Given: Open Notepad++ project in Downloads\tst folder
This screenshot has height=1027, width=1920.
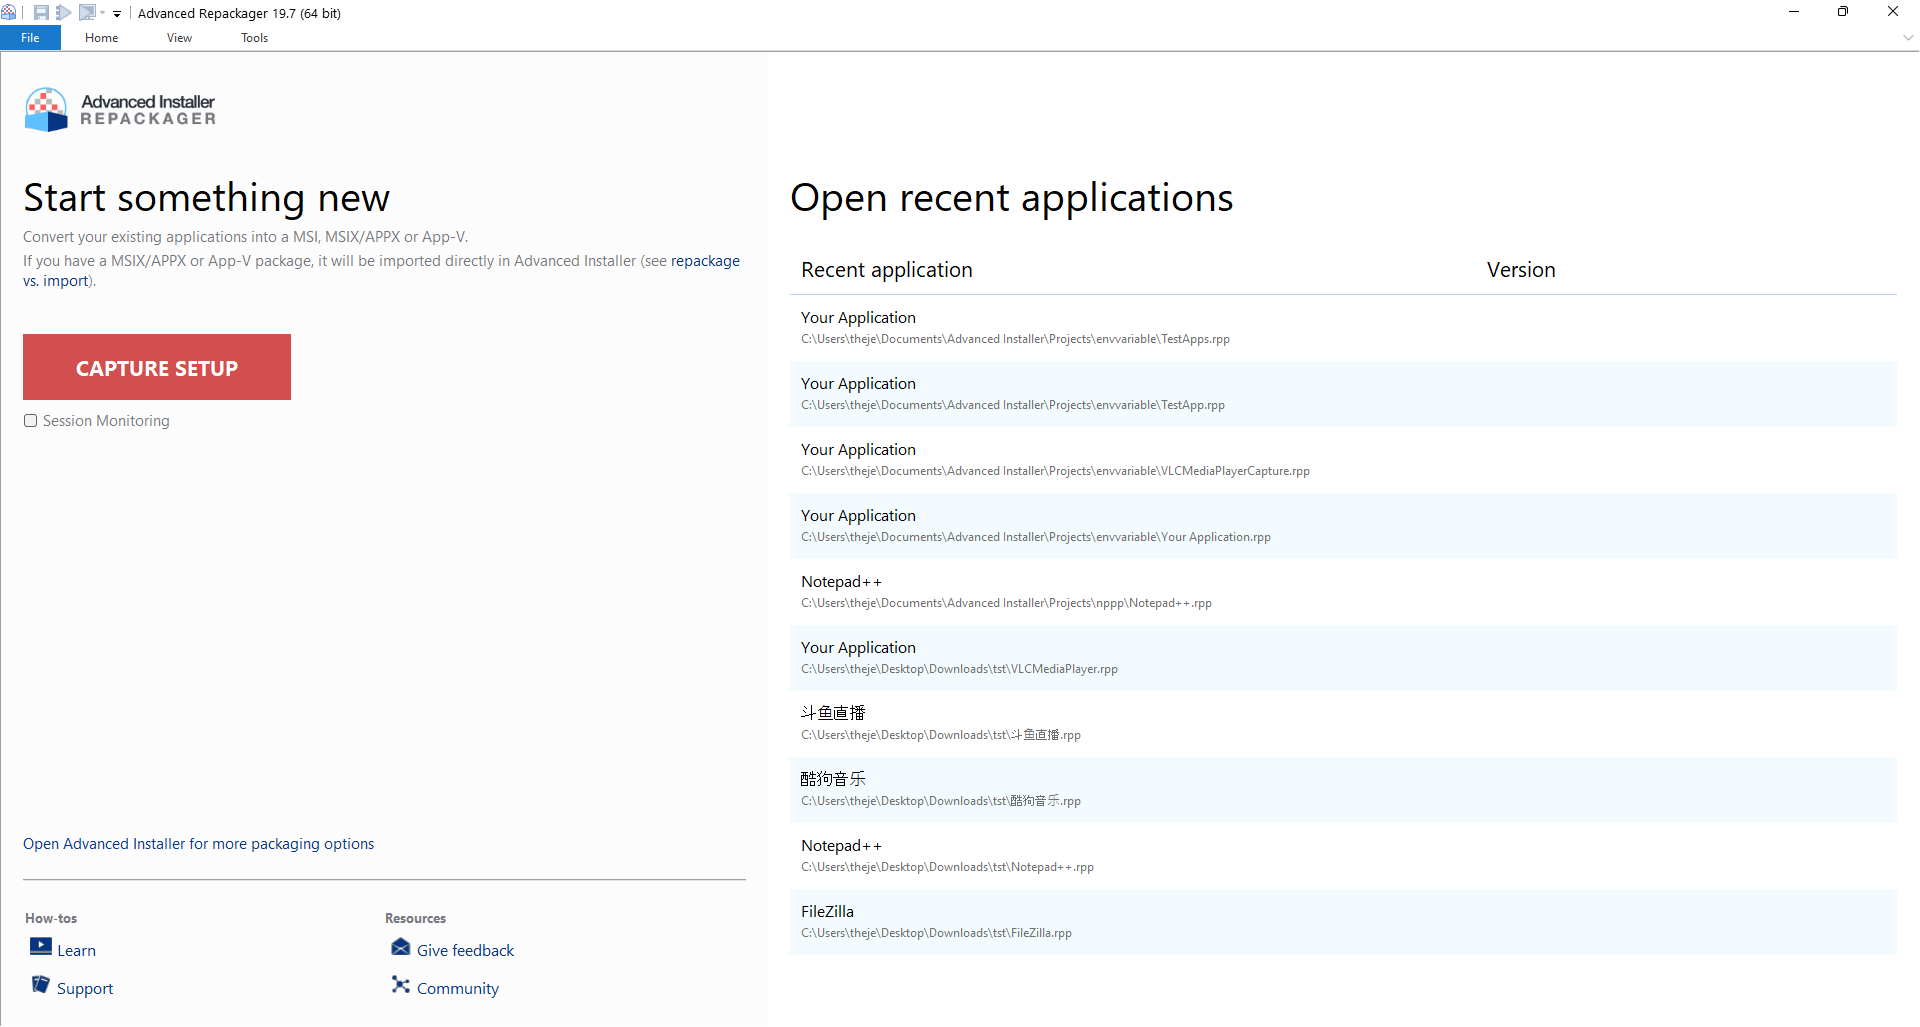Looking at the screenshot, I should pyautogui.click(x=1343, y=856).
